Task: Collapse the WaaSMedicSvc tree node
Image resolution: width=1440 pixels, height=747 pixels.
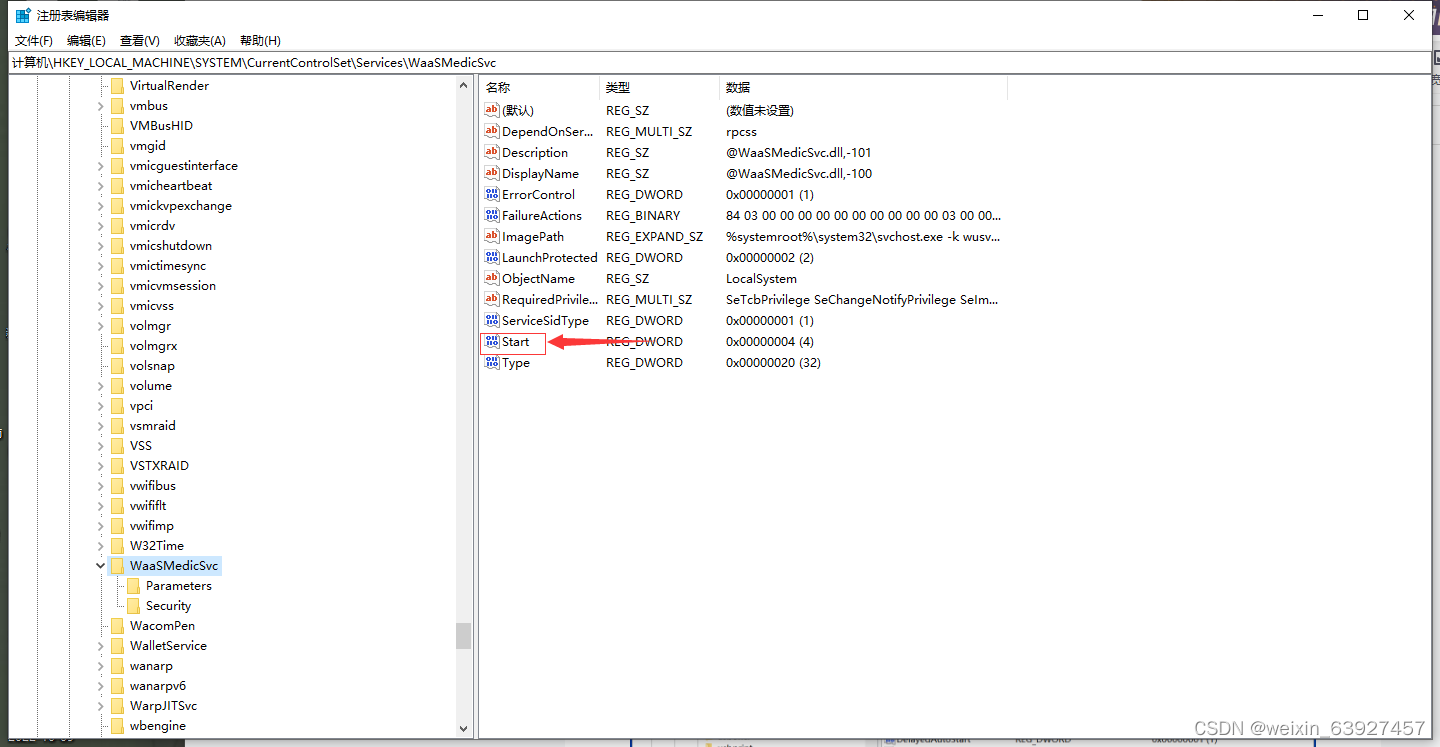Action: [101, 566]
